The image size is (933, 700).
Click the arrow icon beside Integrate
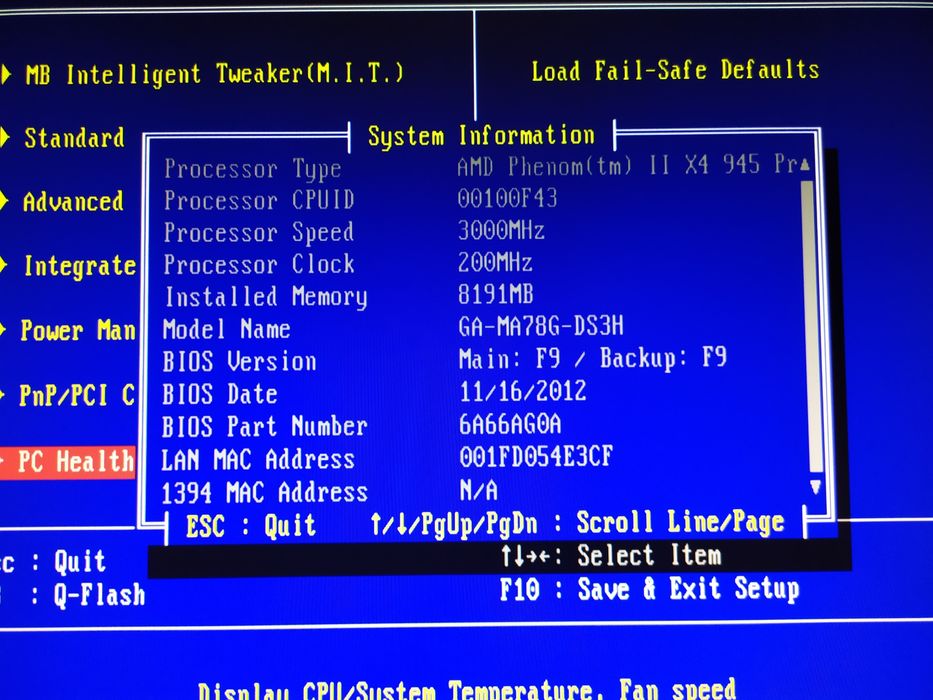[4, 265]
